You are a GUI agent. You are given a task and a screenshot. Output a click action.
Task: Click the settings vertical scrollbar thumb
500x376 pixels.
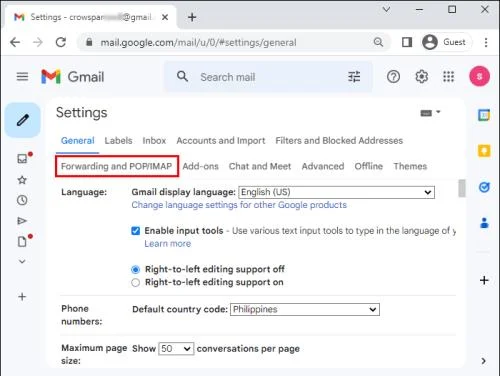[x=462, y=188]
